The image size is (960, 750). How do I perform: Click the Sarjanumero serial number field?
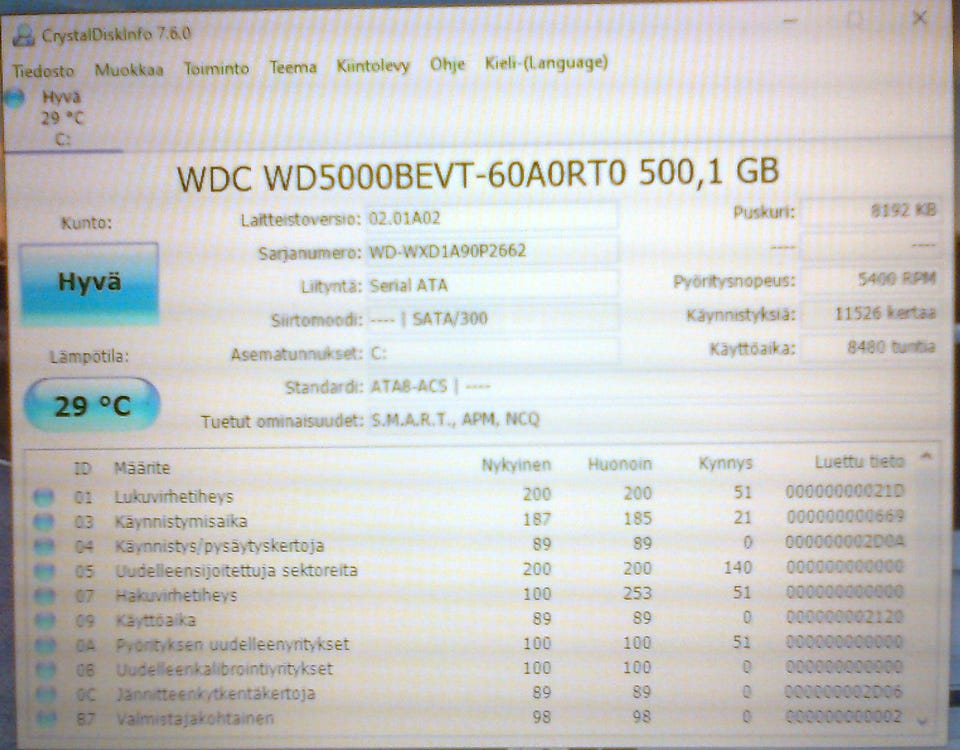coord(492,251)
